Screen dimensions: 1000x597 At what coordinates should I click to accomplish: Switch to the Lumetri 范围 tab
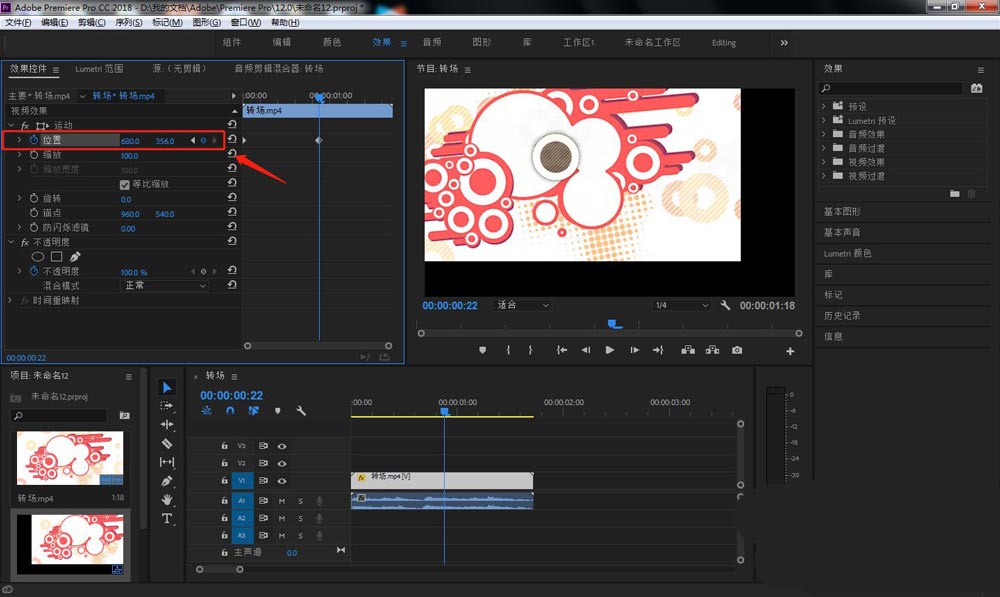tap(99, 69)
